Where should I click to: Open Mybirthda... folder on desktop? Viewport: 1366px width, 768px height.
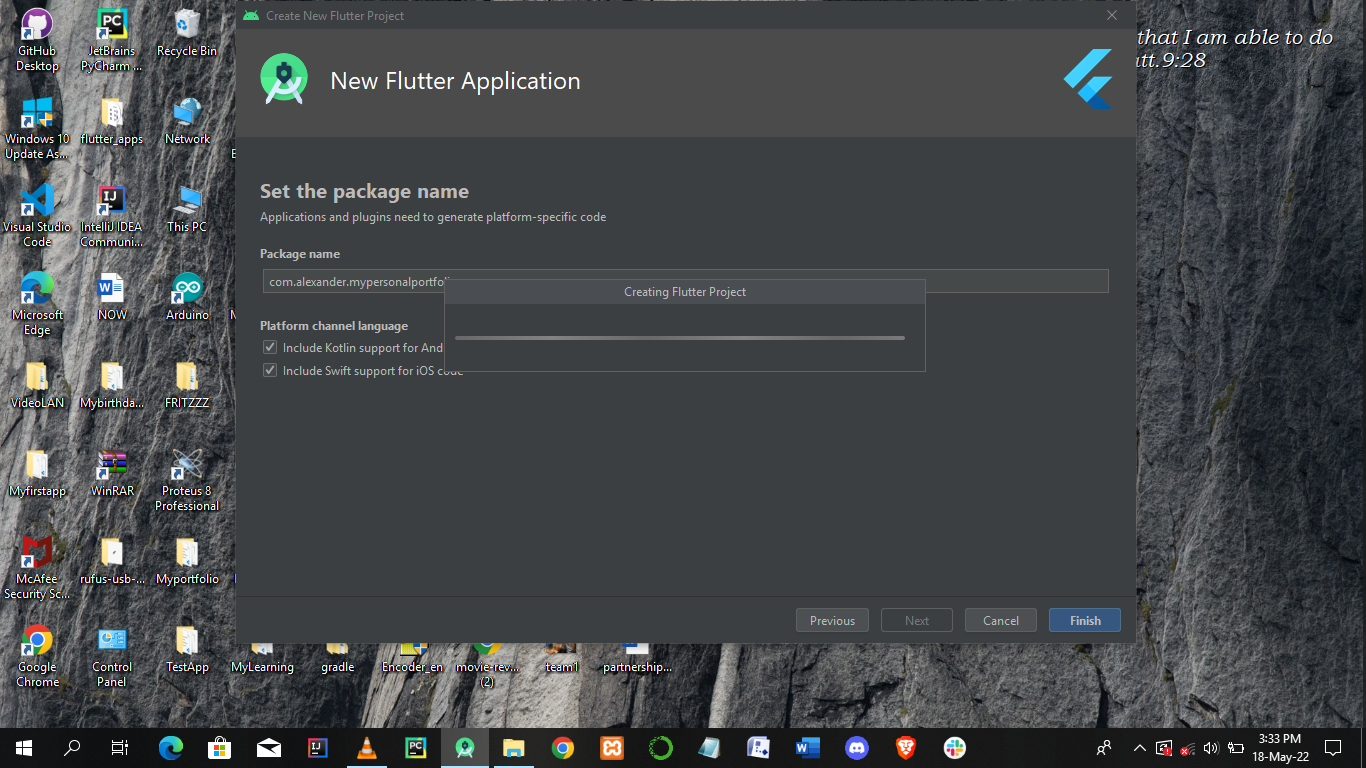click(x=112, y=385)
